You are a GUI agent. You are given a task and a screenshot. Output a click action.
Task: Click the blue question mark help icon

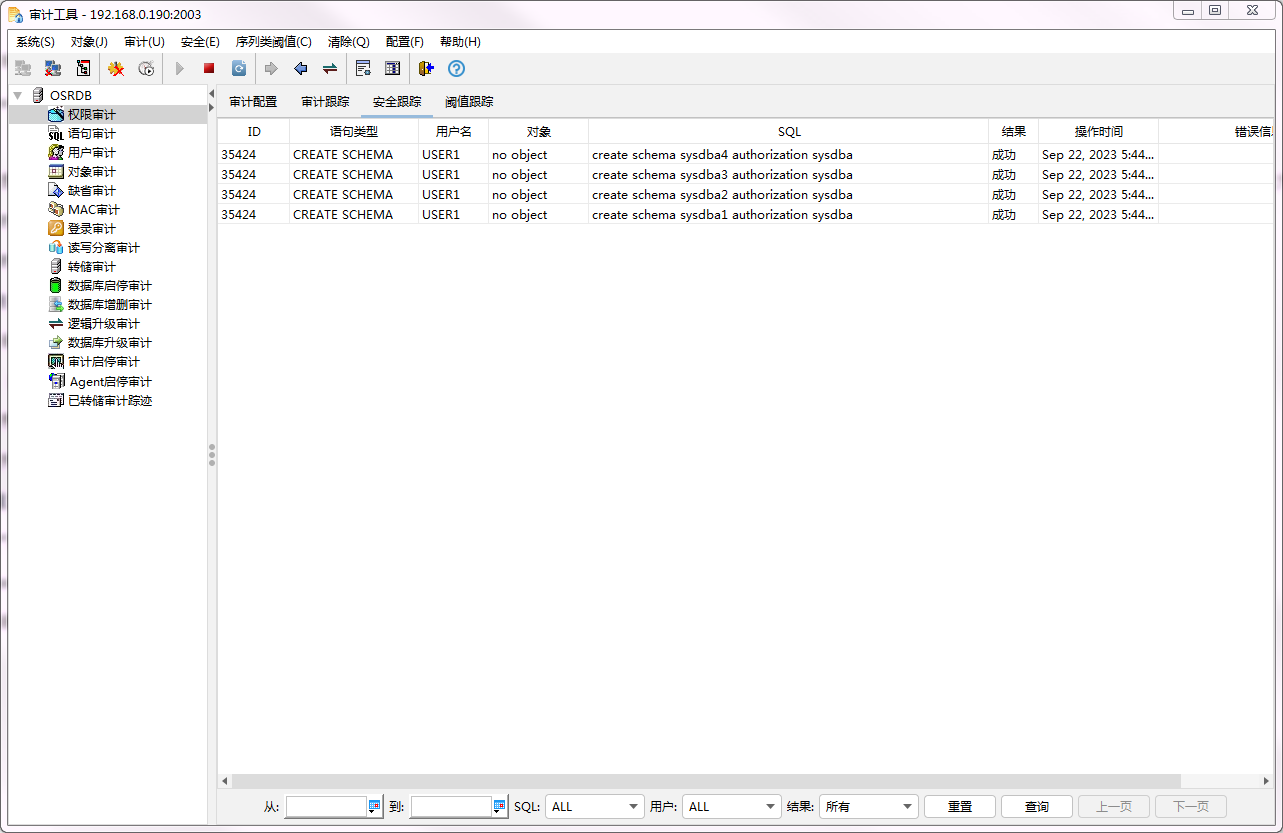[456, 69]
